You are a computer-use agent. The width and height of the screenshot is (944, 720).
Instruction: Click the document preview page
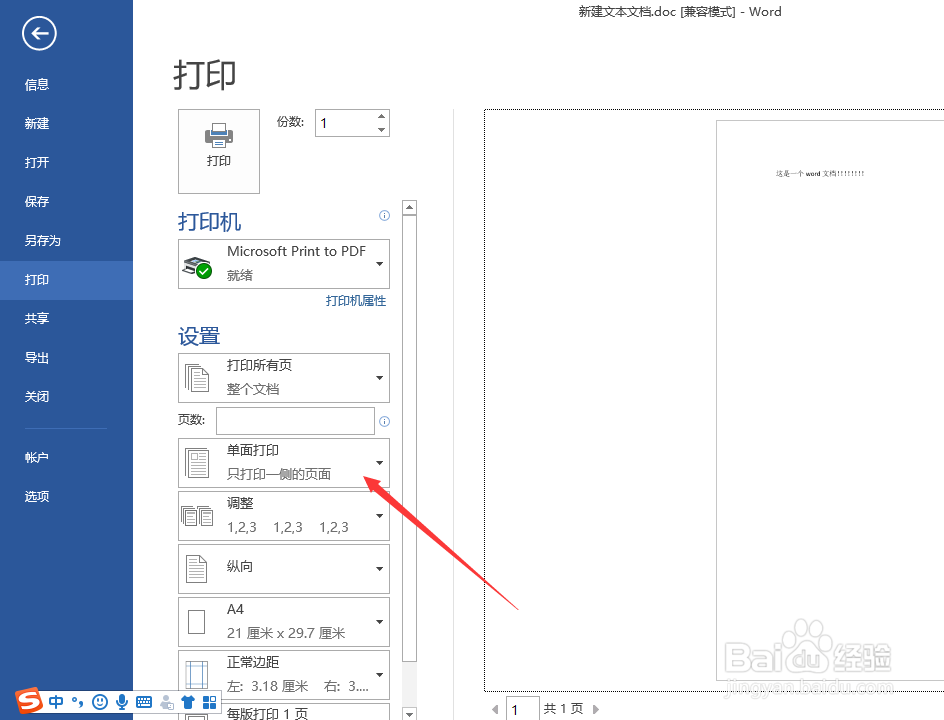pyautogui.click(x=830, y=400)
